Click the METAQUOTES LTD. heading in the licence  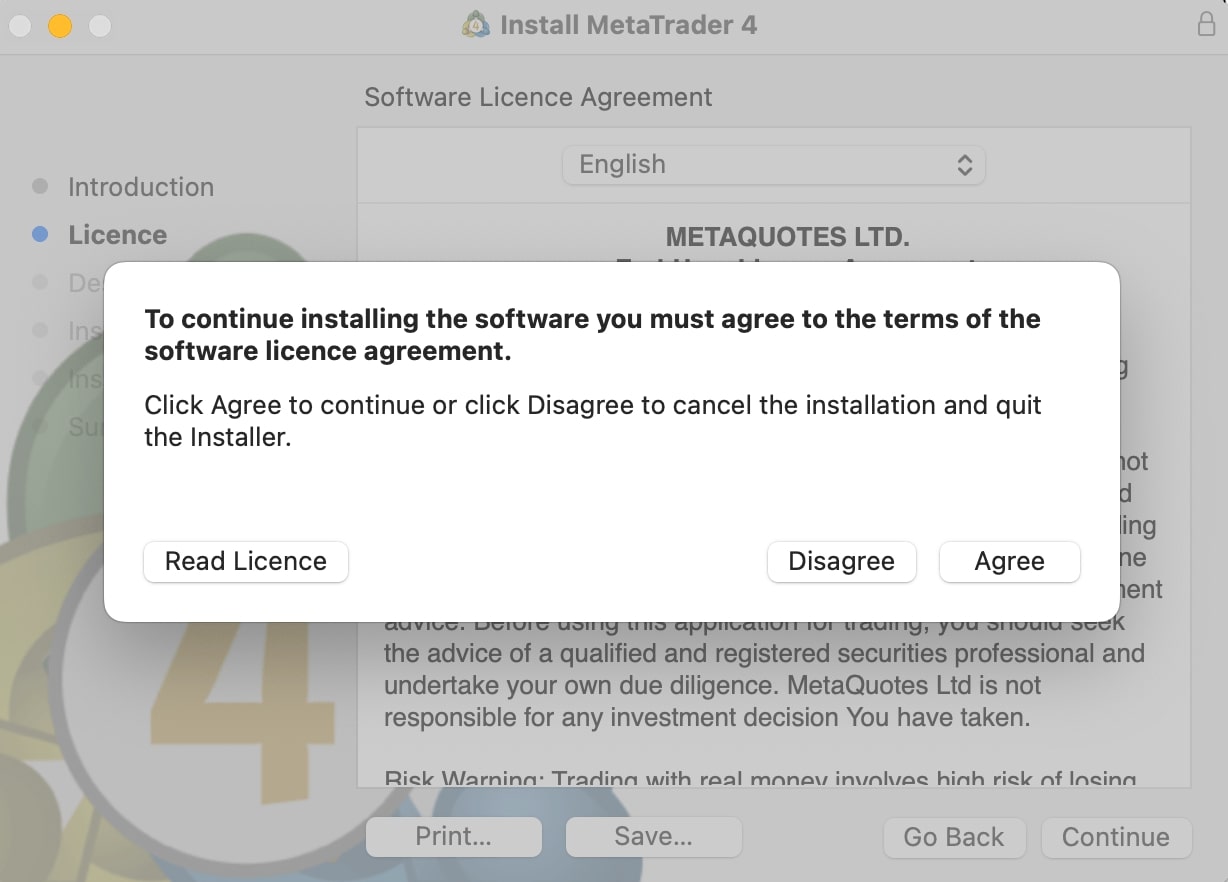tap(787, 237)
